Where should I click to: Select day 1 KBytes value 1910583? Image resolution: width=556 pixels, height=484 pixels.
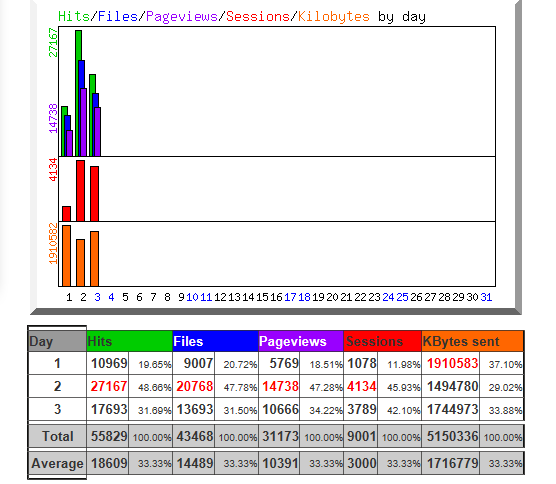click(x=452, y=363)
